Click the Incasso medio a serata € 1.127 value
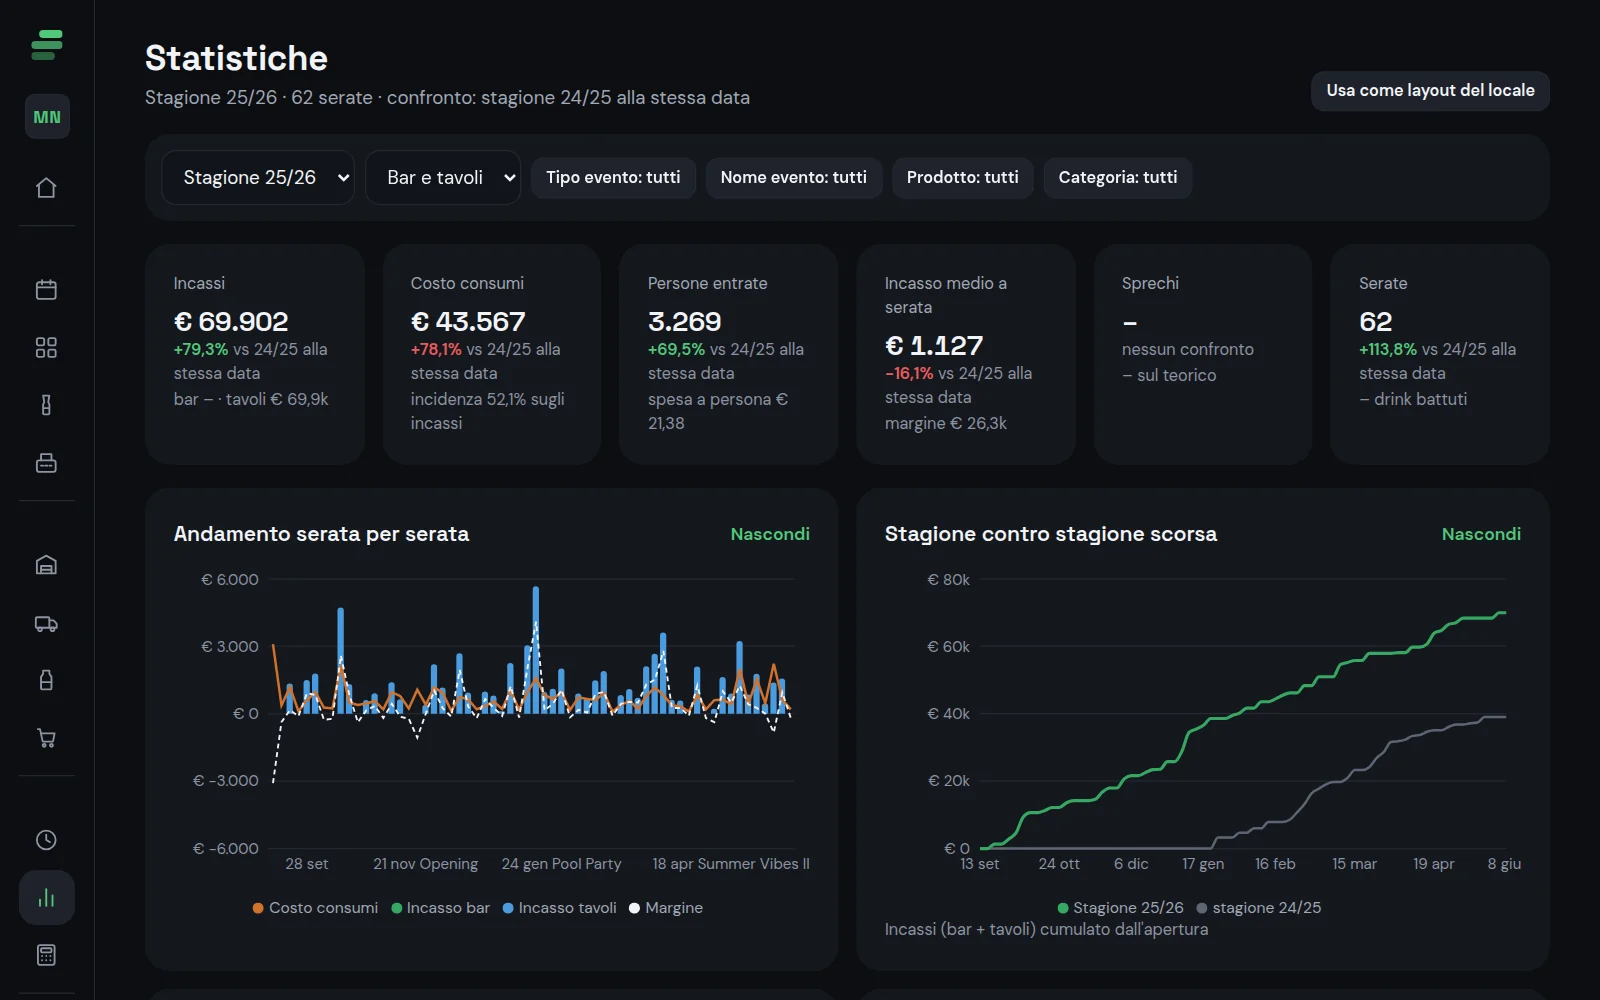 pos(934,346)
